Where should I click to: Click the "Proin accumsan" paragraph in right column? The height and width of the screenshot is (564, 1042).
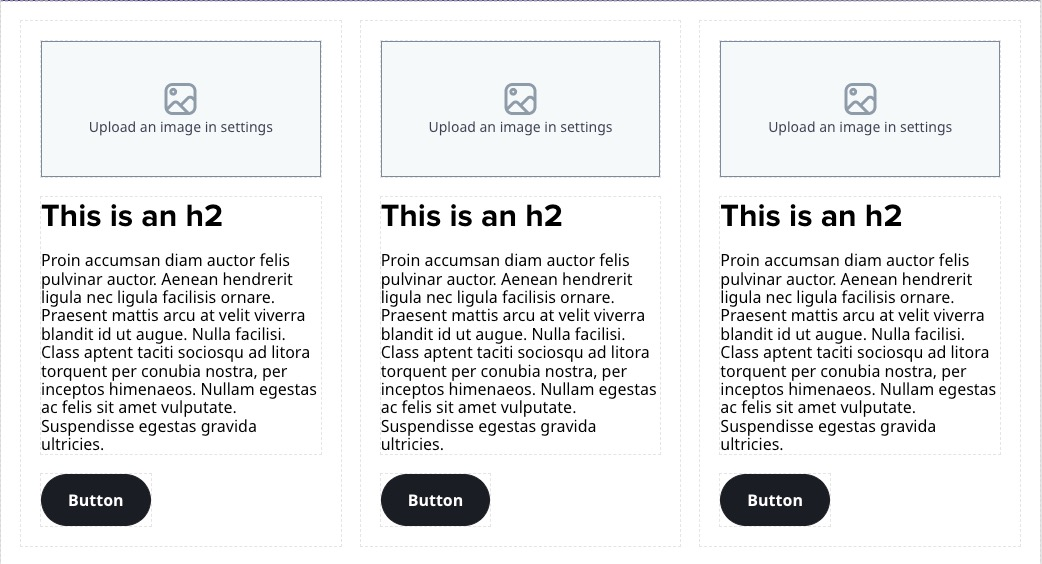click(860, 352)
